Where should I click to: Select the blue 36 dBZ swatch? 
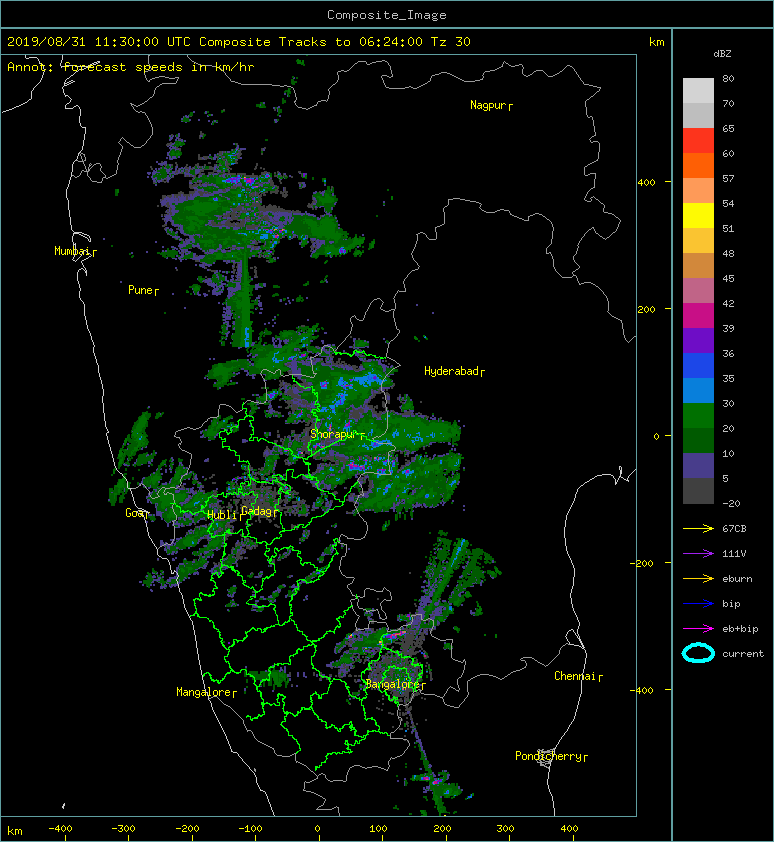(698, 366)
